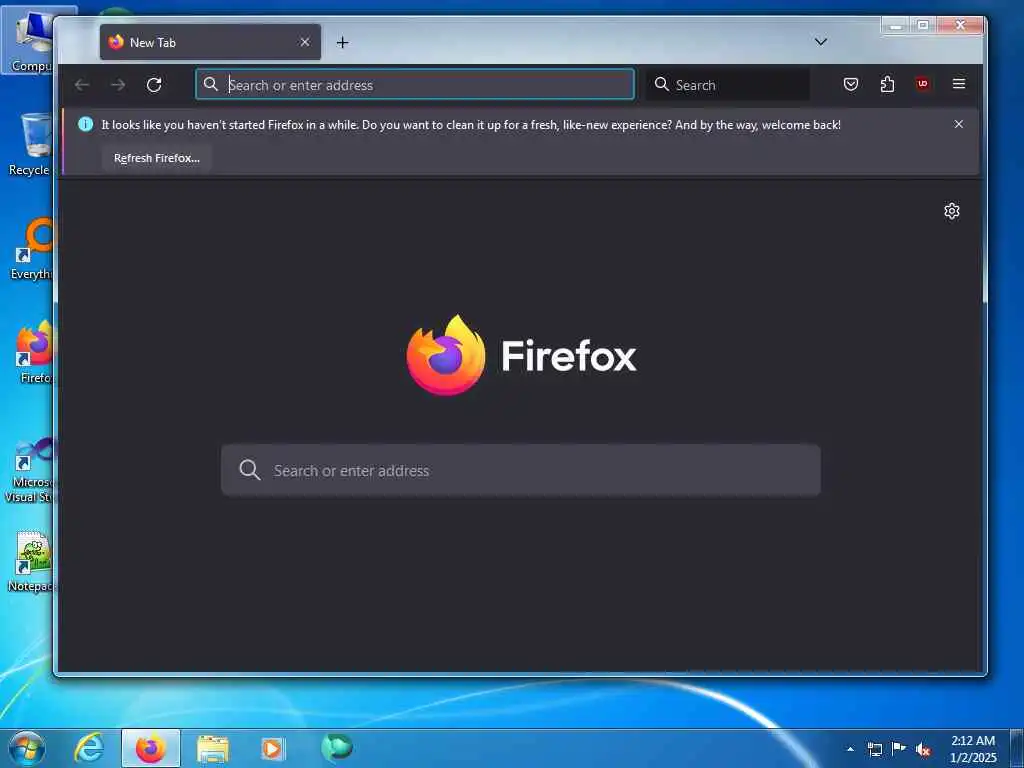
Task: Select the Notepad++ desktop shortcut
Action: click(x=30, y=562)
